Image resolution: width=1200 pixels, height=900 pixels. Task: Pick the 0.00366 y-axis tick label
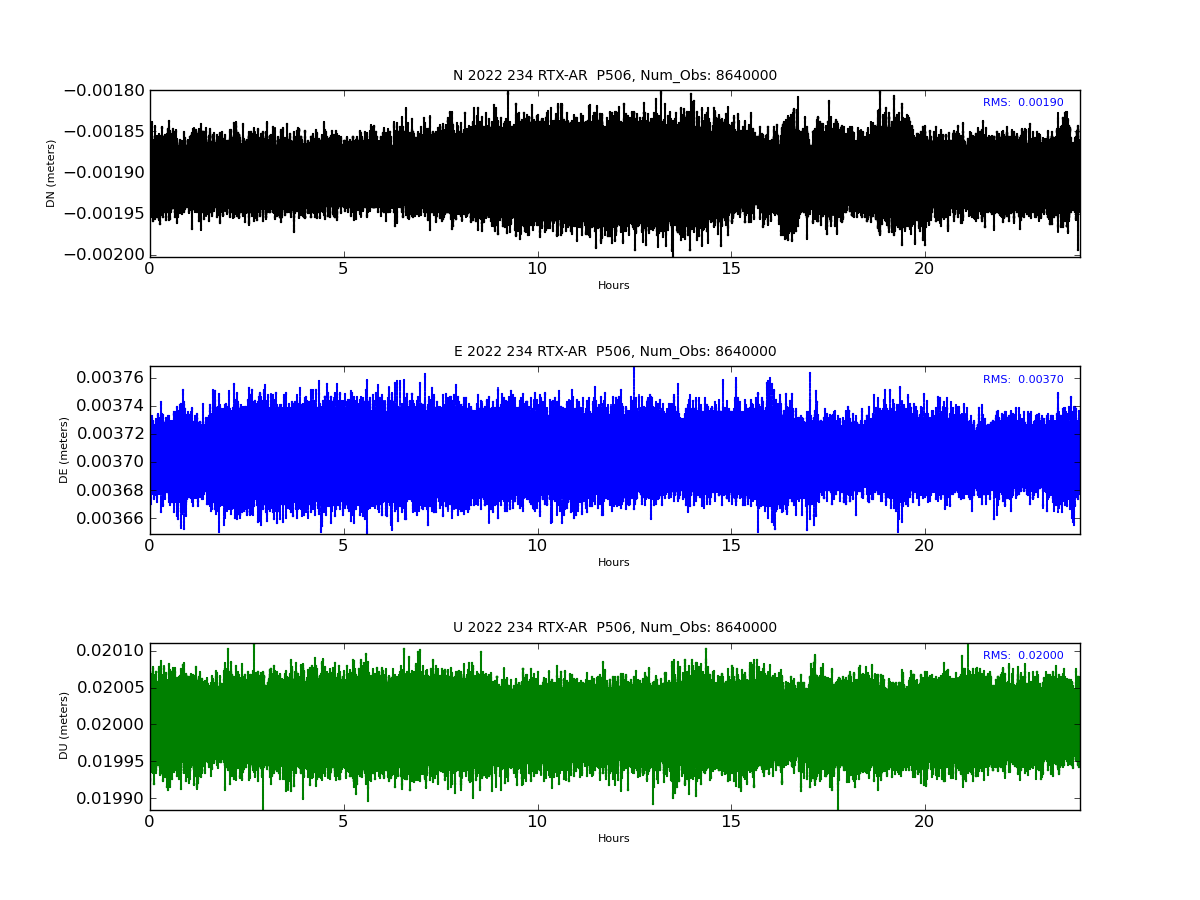(110, 518)
